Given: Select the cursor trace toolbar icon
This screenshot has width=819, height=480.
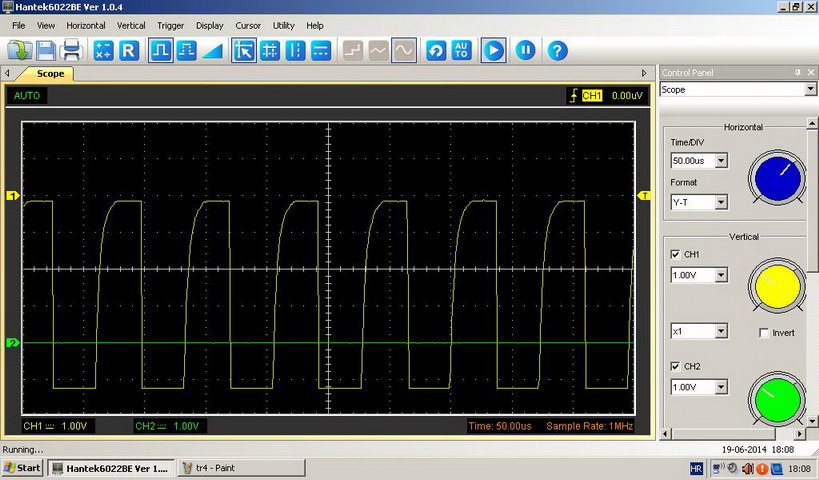Looking at the screenshot, I should [x=243, y=50].
